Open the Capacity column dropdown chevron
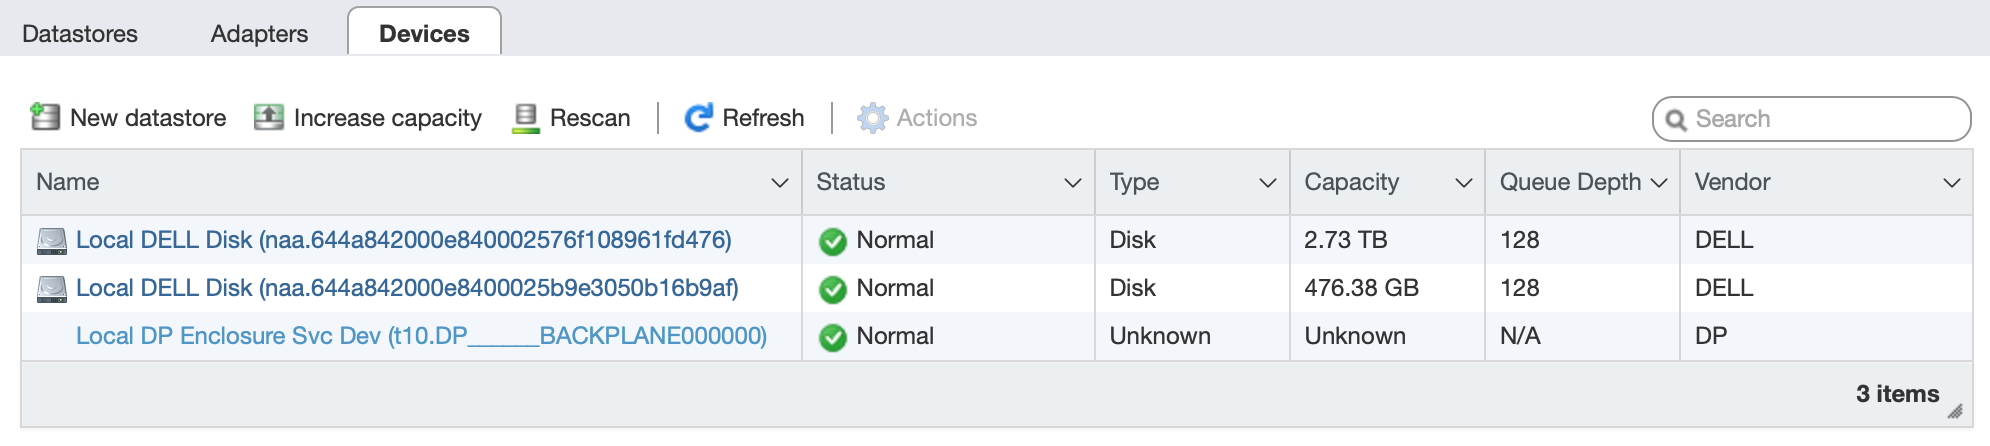The height and width of the screenshot is (446, 1990). coord(1463,183)
